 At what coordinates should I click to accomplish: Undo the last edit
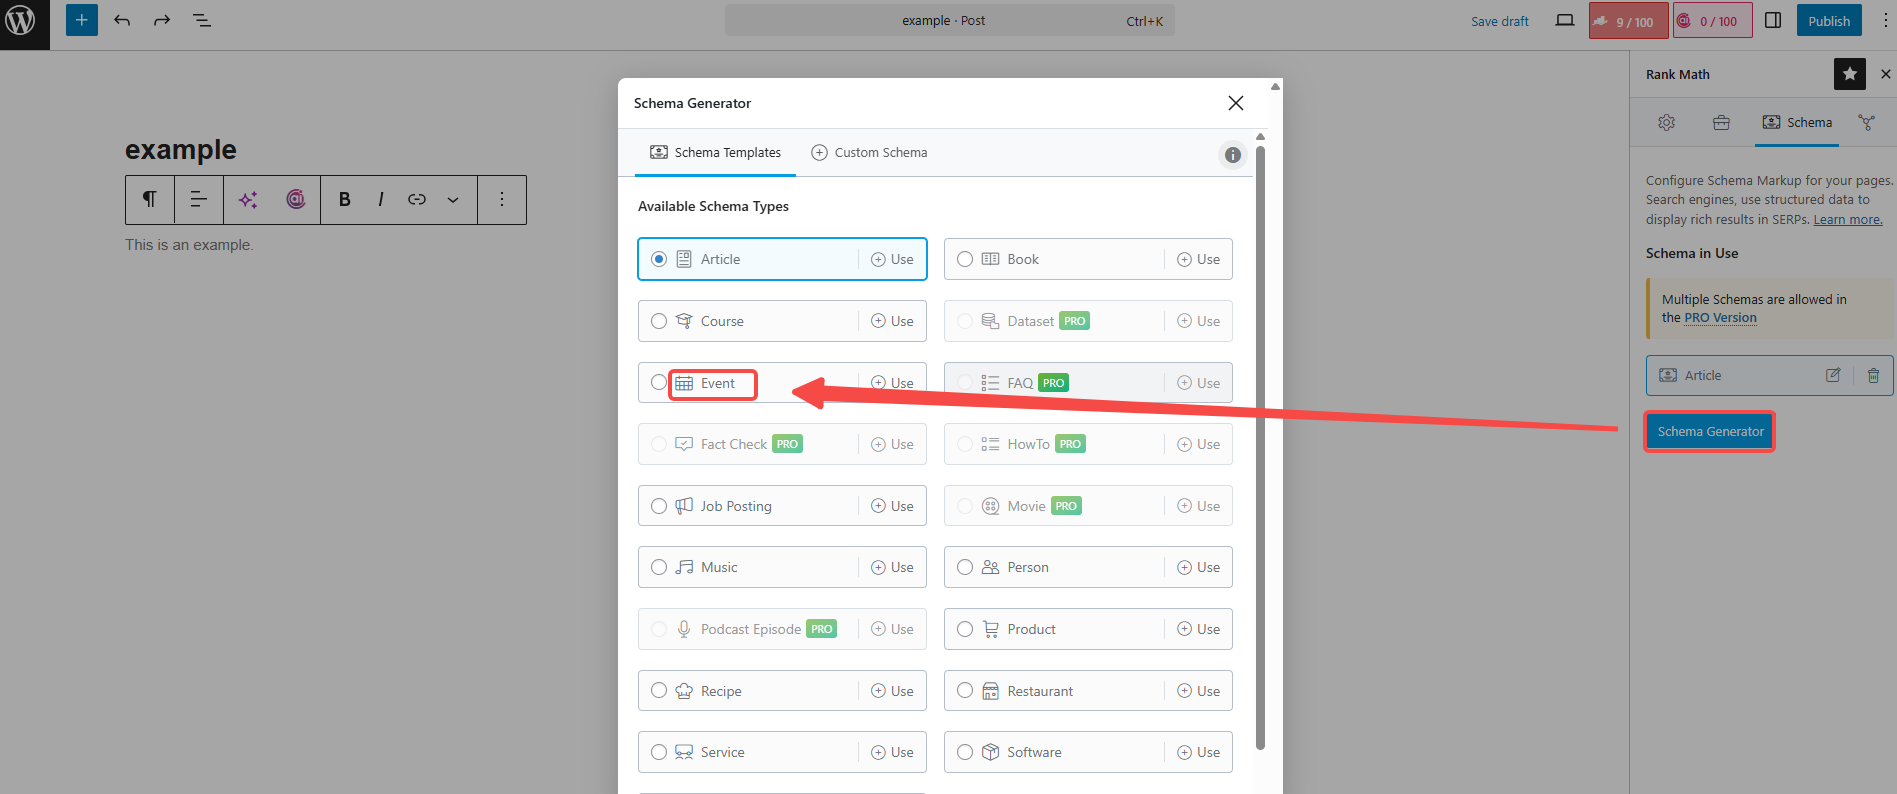click(x=122, y=20)
